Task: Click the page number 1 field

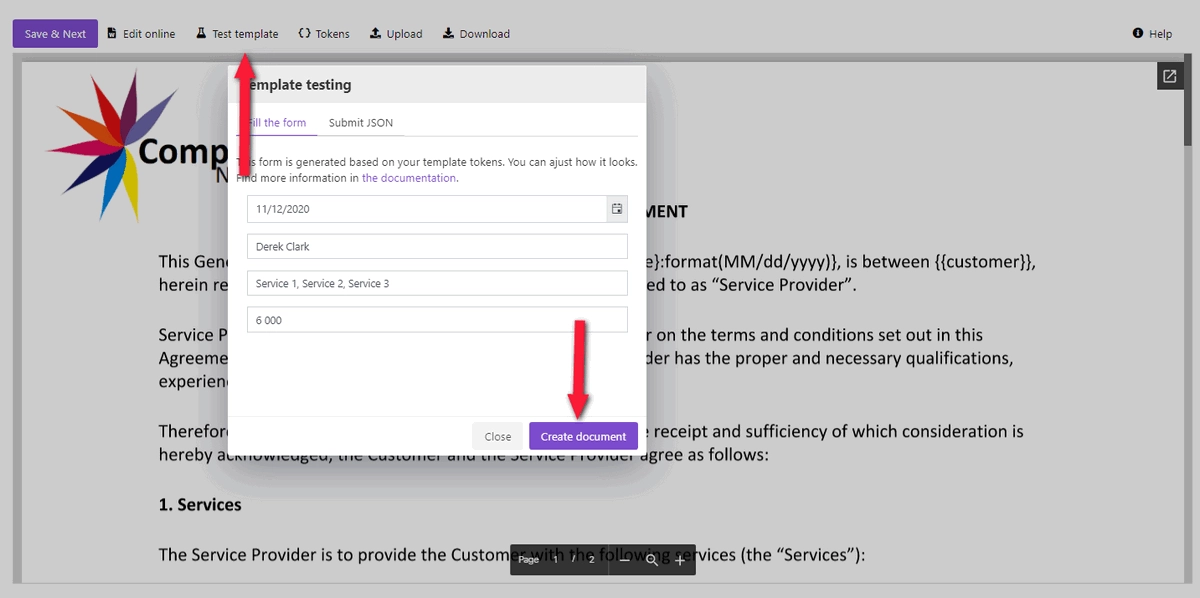Action: [556, 560]
